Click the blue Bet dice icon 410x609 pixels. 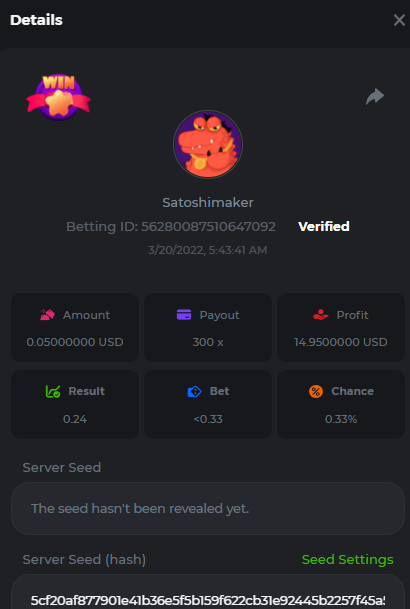pyautogui.click(x=194, y=391)
